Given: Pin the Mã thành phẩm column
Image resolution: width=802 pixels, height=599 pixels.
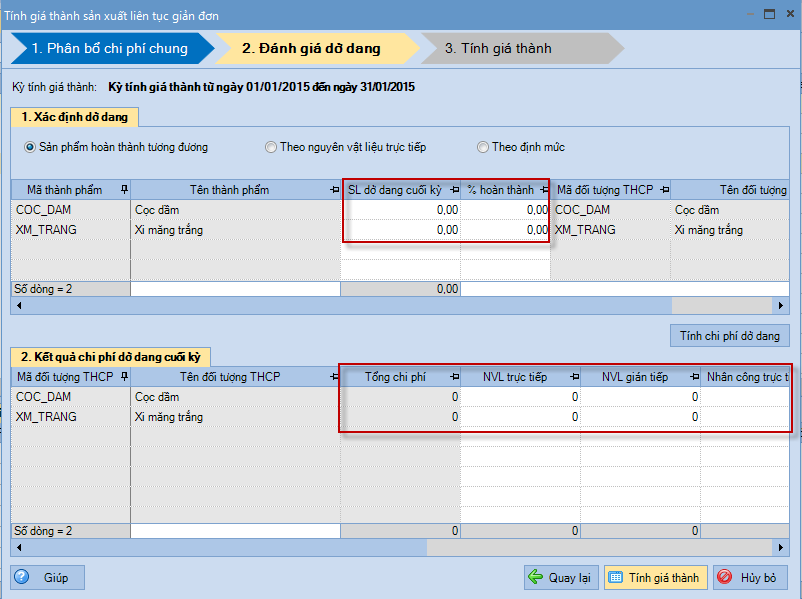Looking at the screenshot, I should coord(124,190).
